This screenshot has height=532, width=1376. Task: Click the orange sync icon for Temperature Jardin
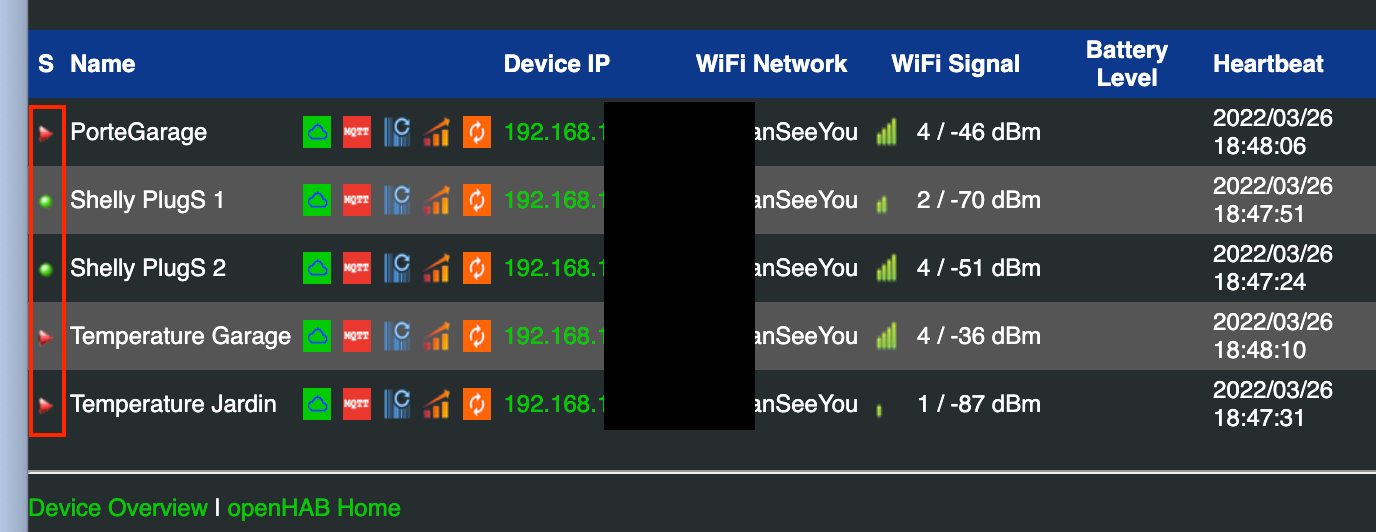(477, 404)
